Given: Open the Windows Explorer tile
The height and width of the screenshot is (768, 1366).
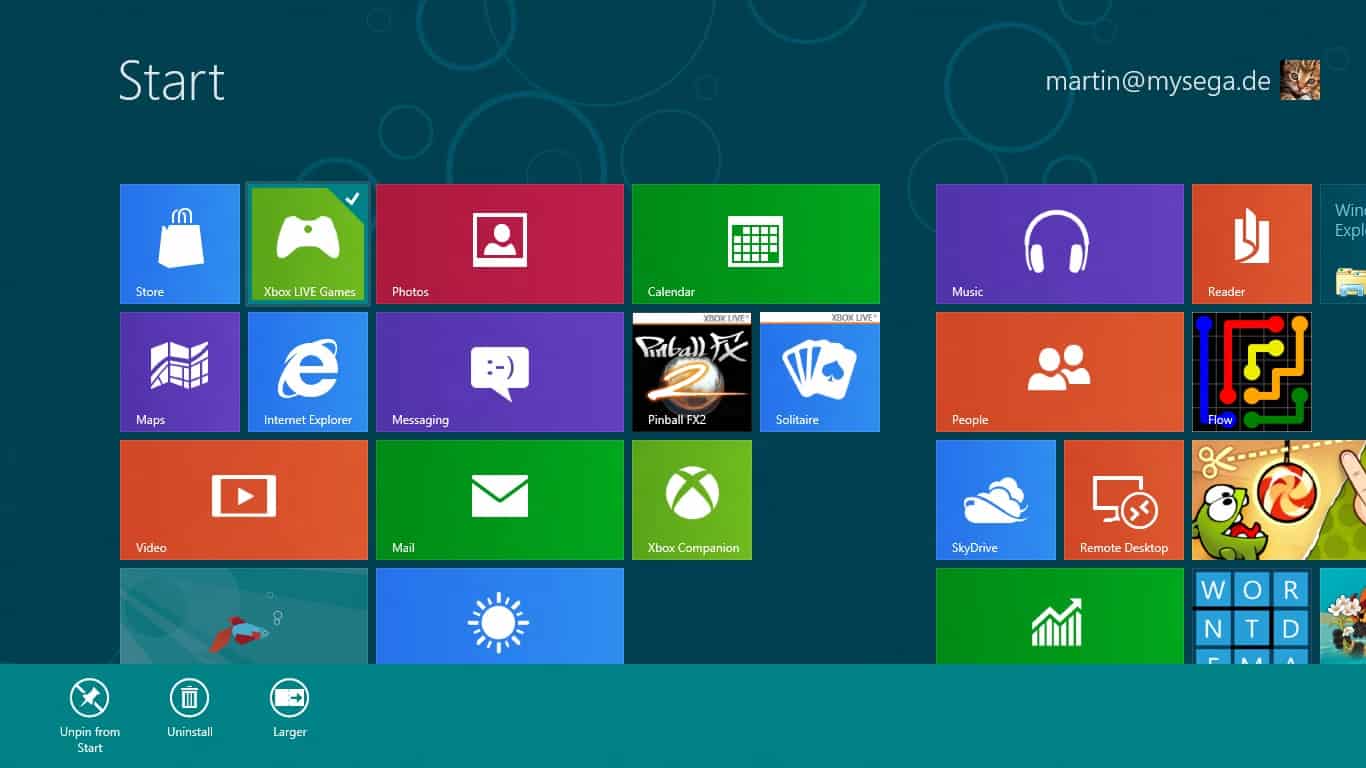Looking at the screenshot, I should click(x=1343, y=244).
